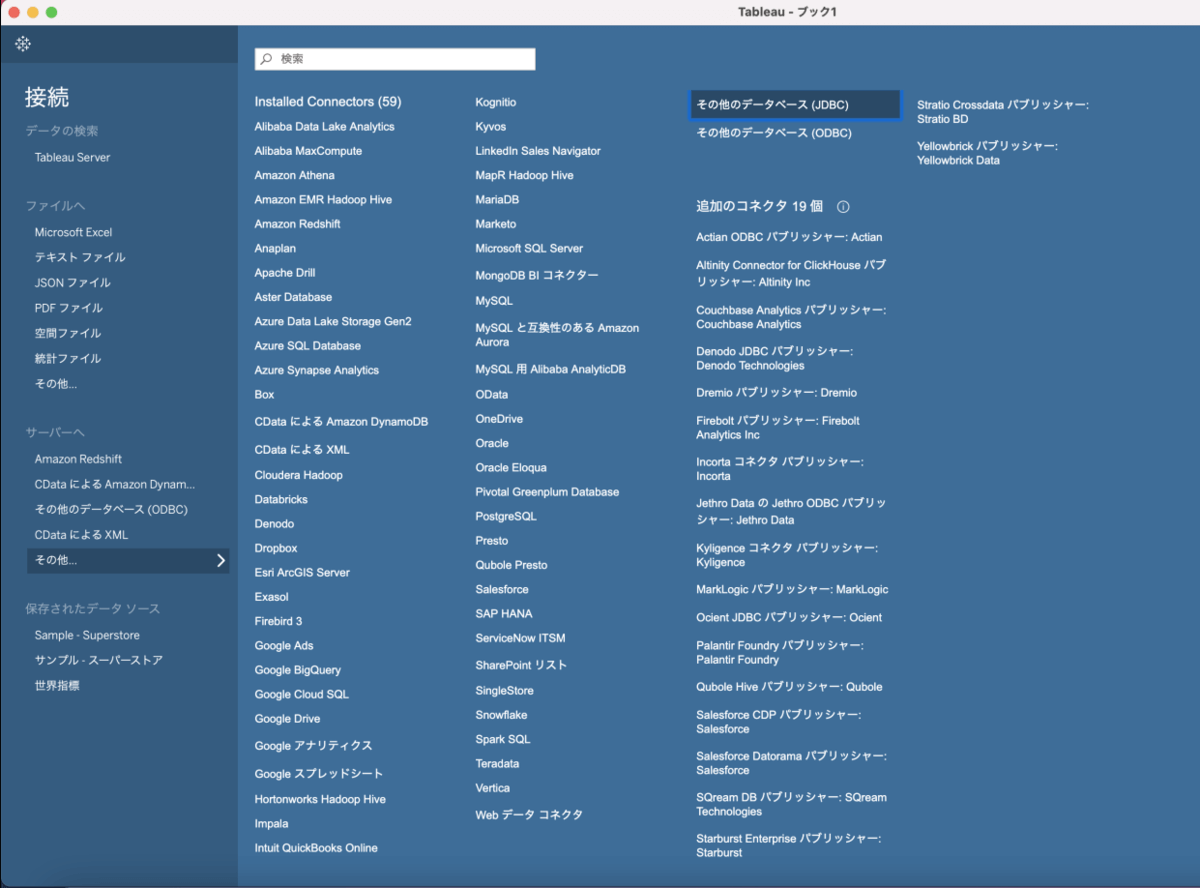Choose Cloudera Hadoop connector

(x=298, y=475)
